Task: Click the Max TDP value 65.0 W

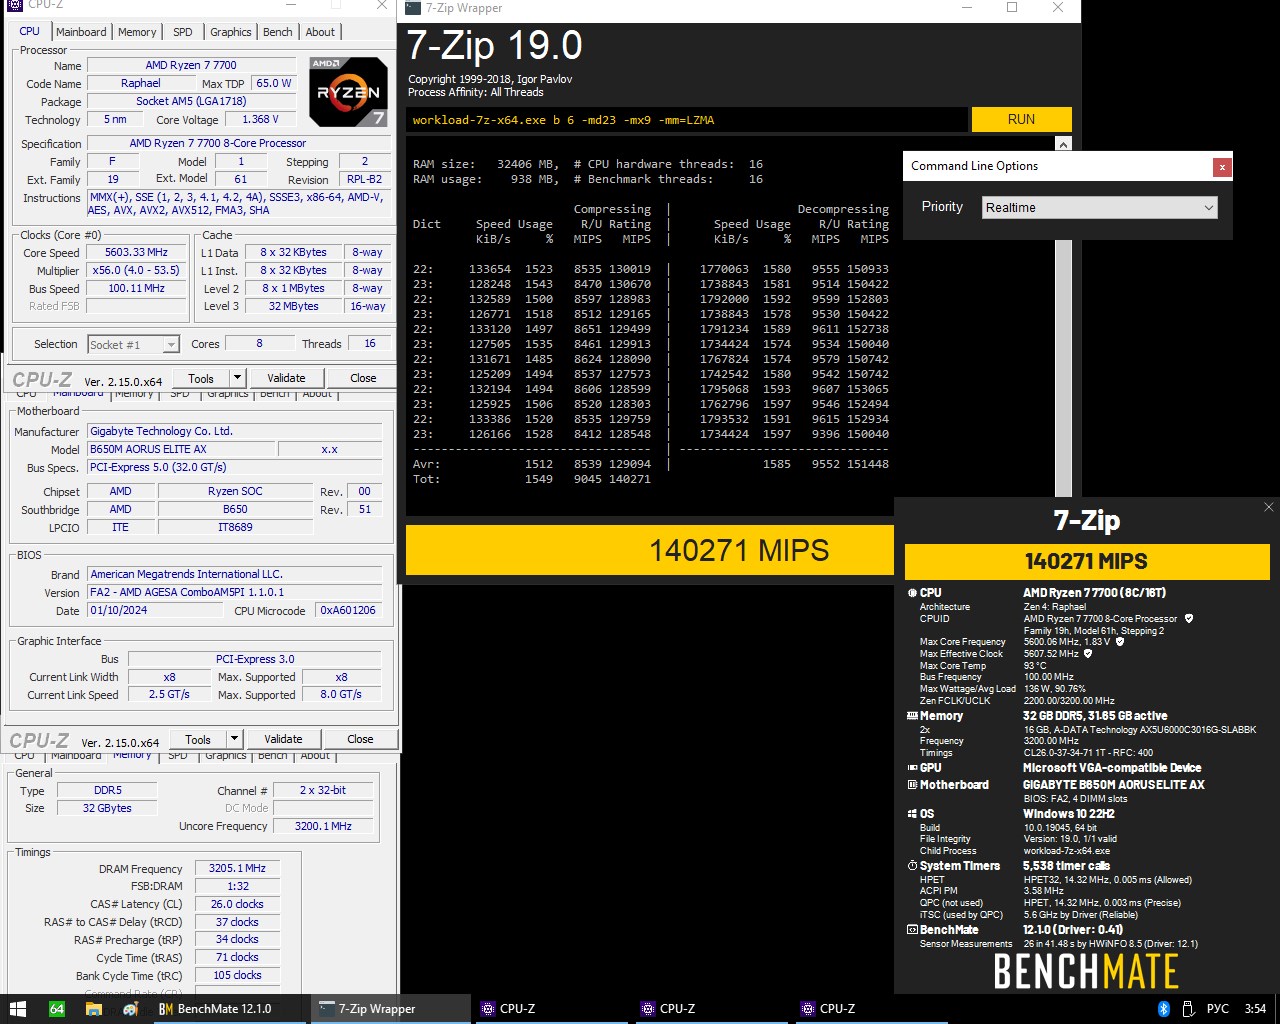Action: pyautogui.click(x=274, y=83)
